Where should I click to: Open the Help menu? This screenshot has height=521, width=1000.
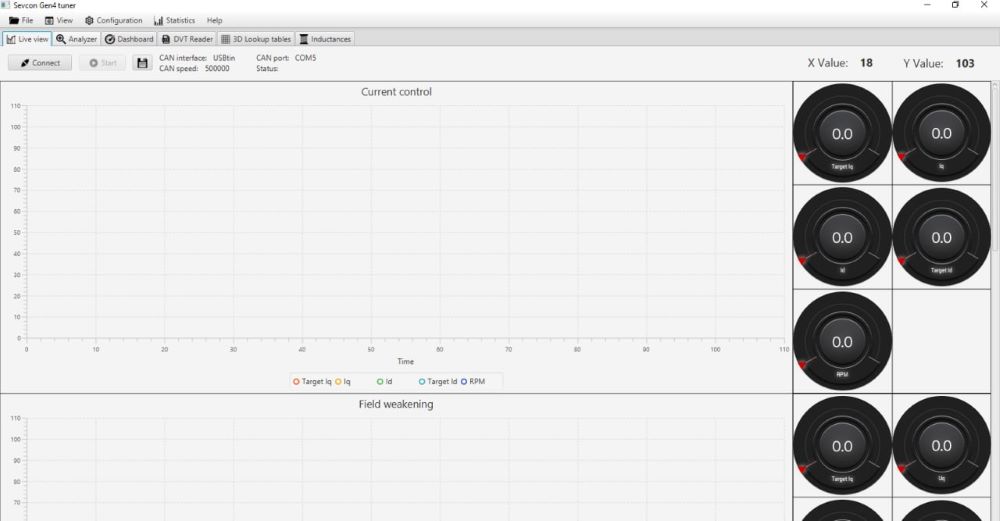[214, 20]
